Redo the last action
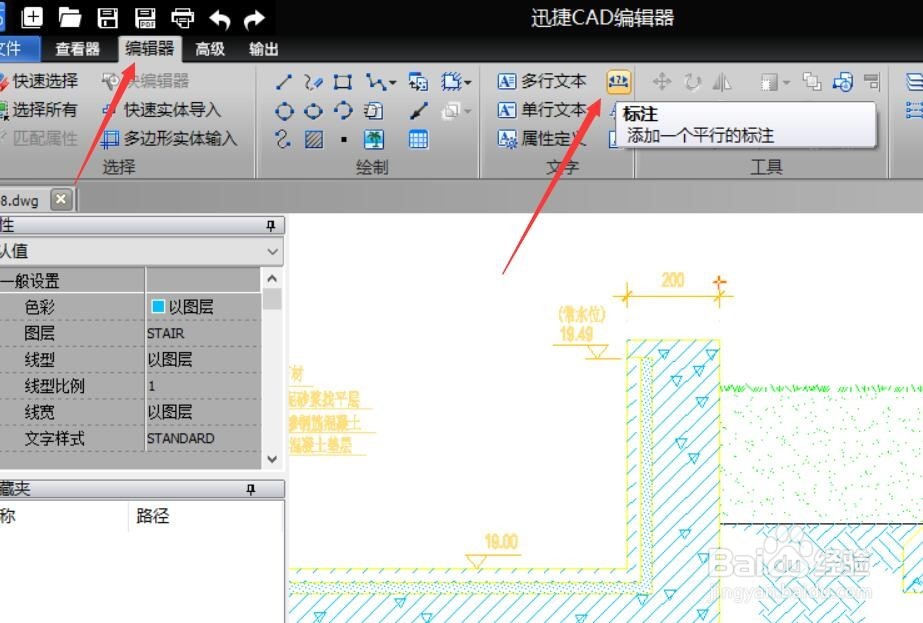This screenshot has width=923, height=623. click(254, 19)
